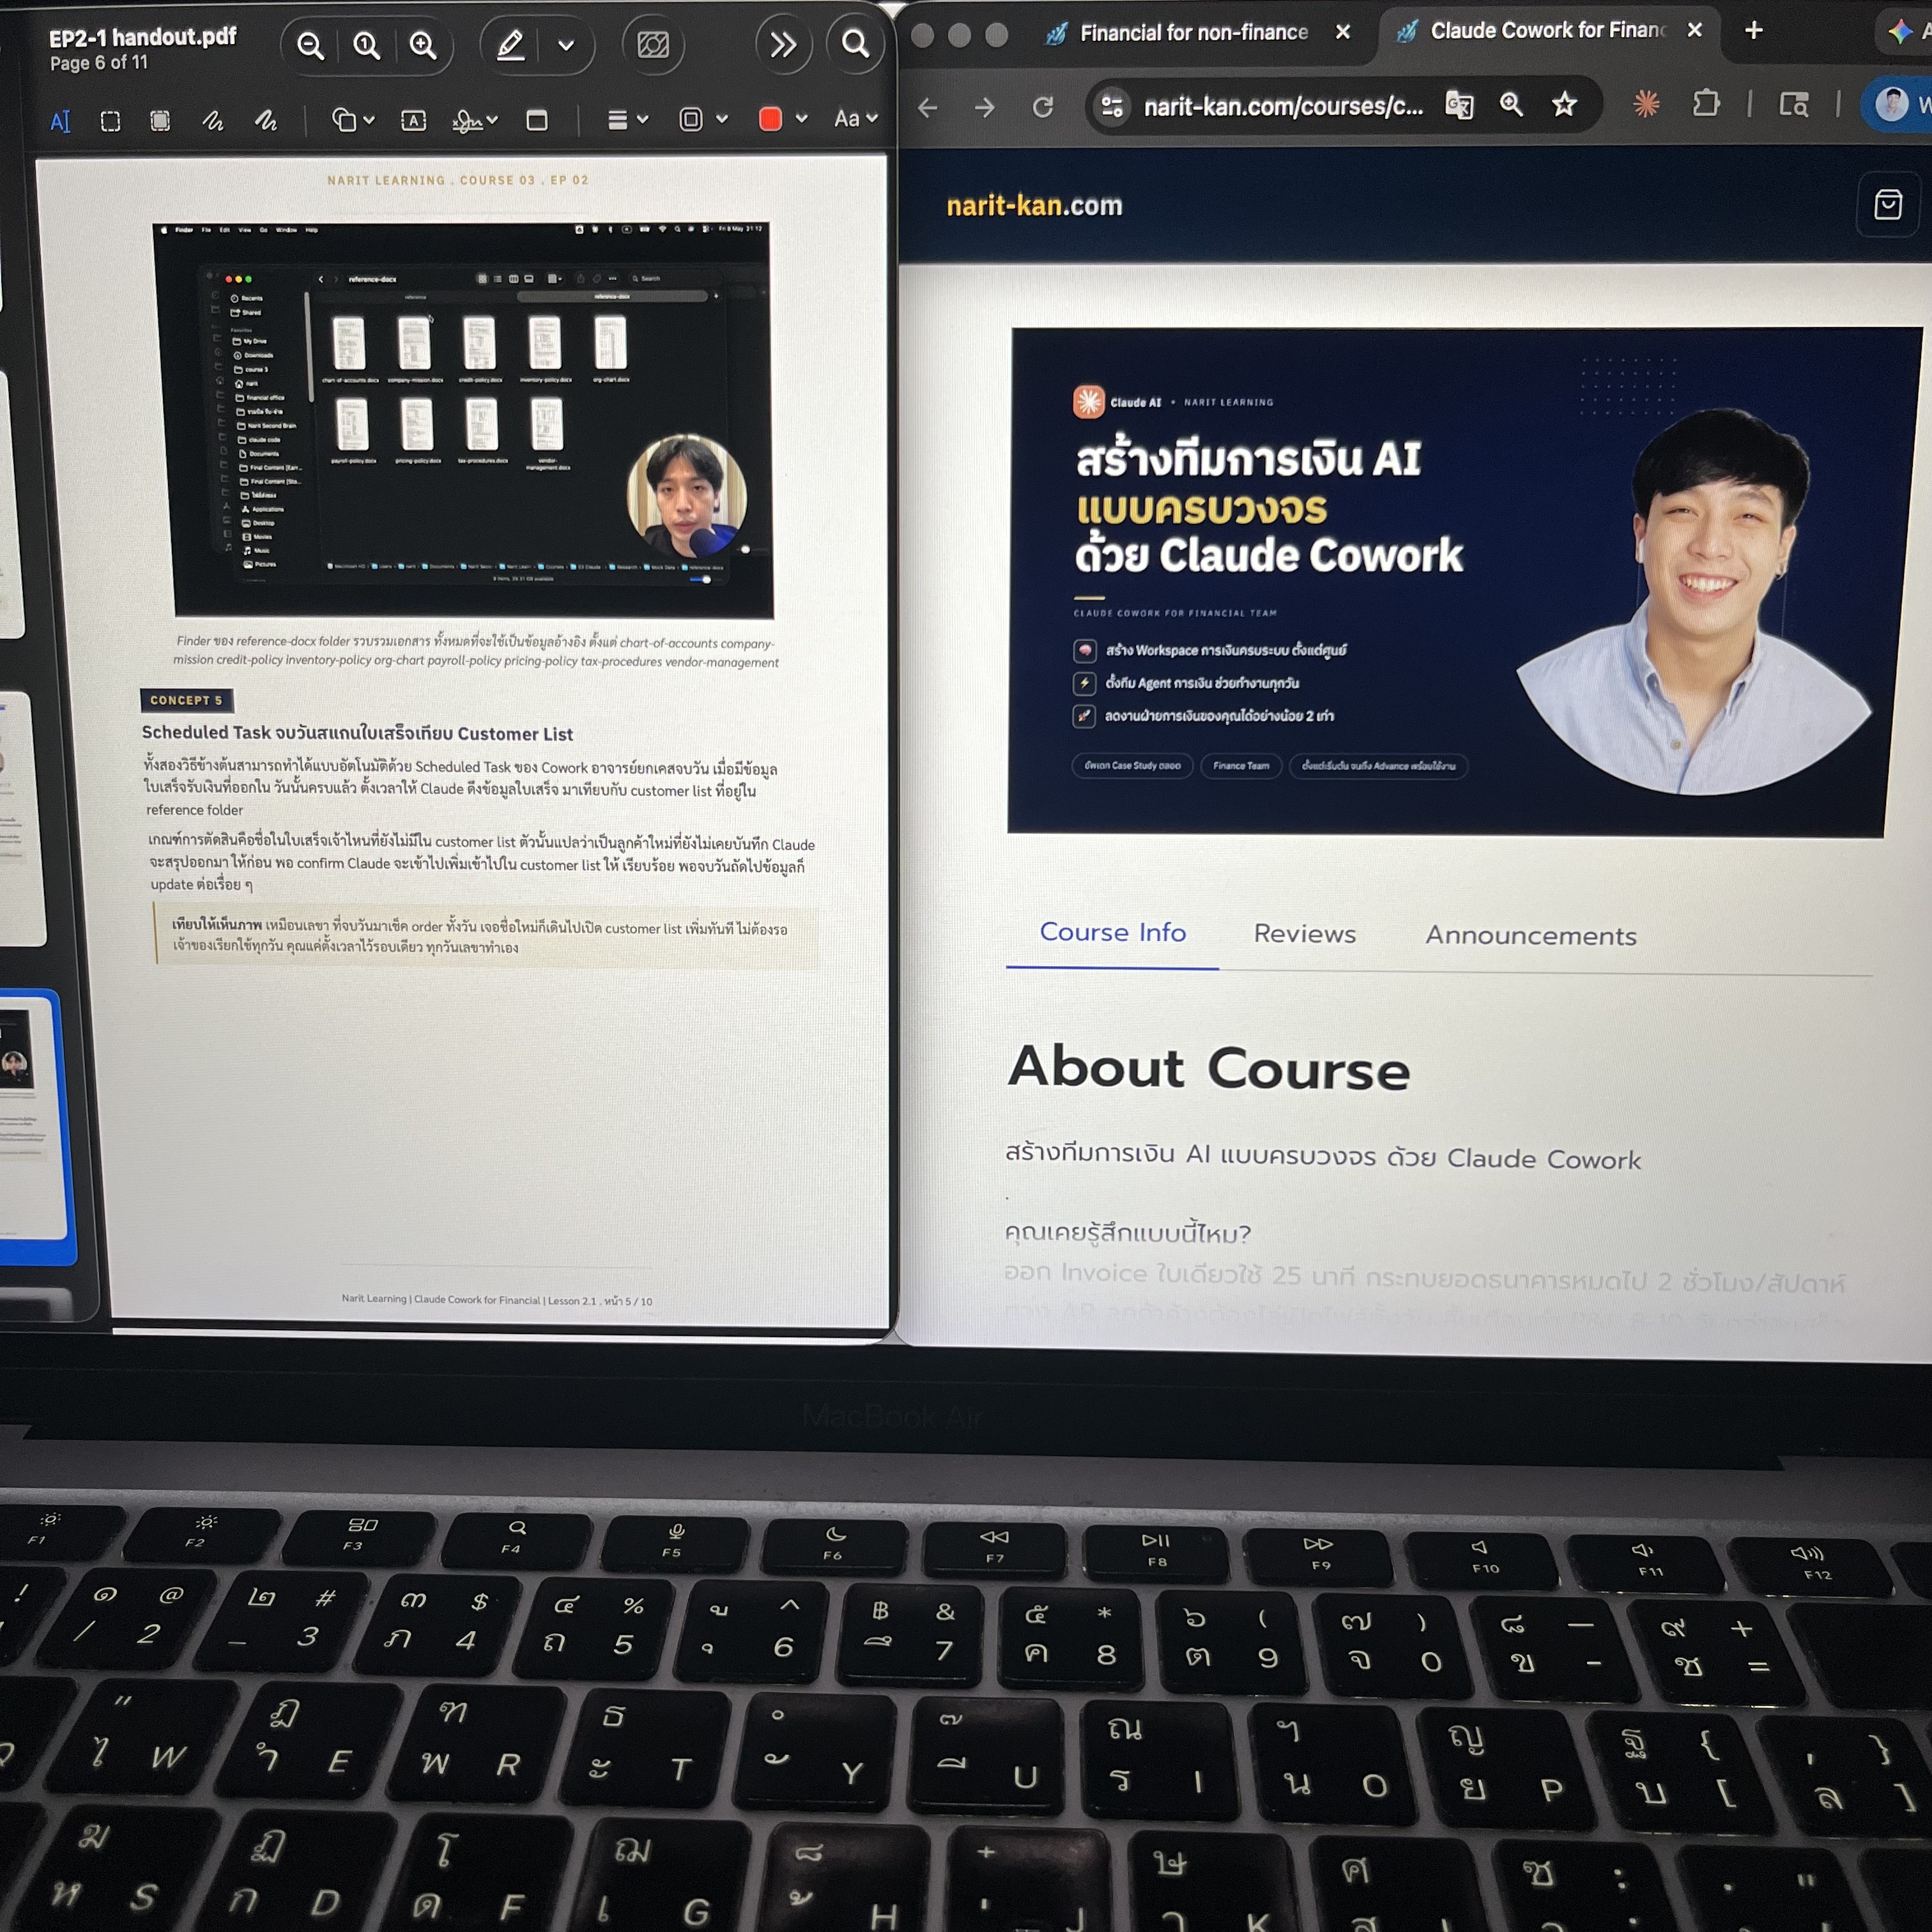
Task: Expand the fill color chevron arrow
Action: click(802, 119)
